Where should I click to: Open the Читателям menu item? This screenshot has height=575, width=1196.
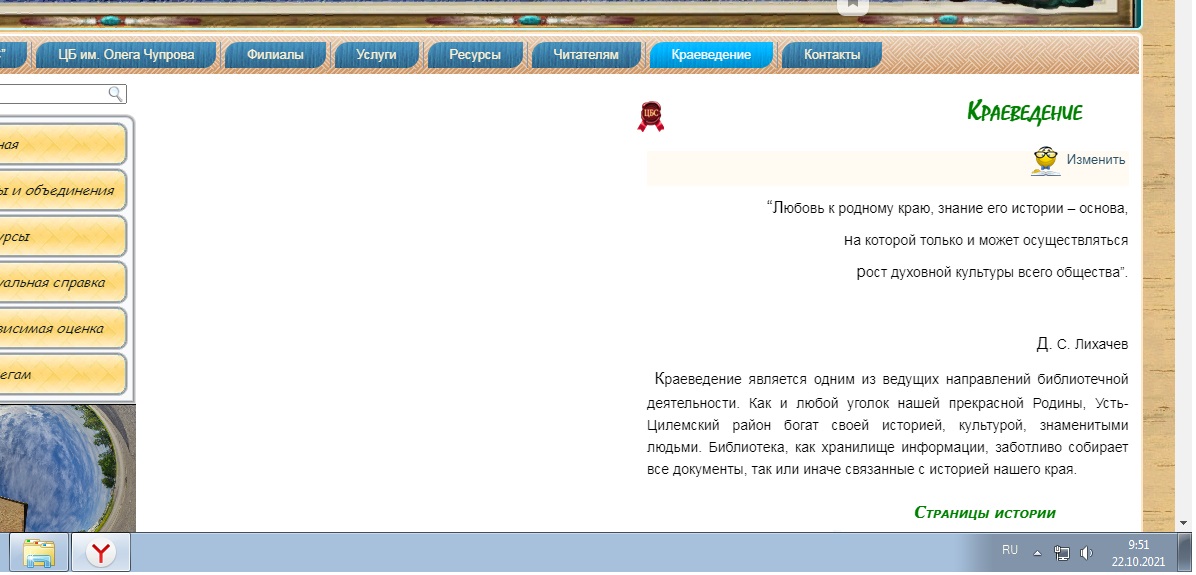click(586, 55)
